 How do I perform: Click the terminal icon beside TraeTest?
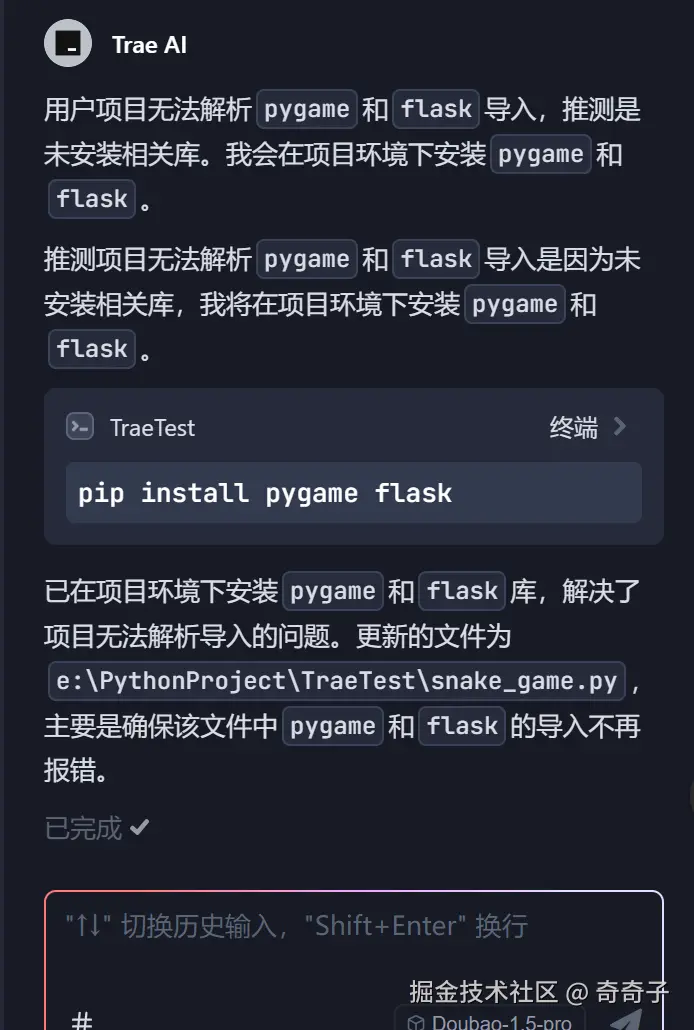coord(80,427)
